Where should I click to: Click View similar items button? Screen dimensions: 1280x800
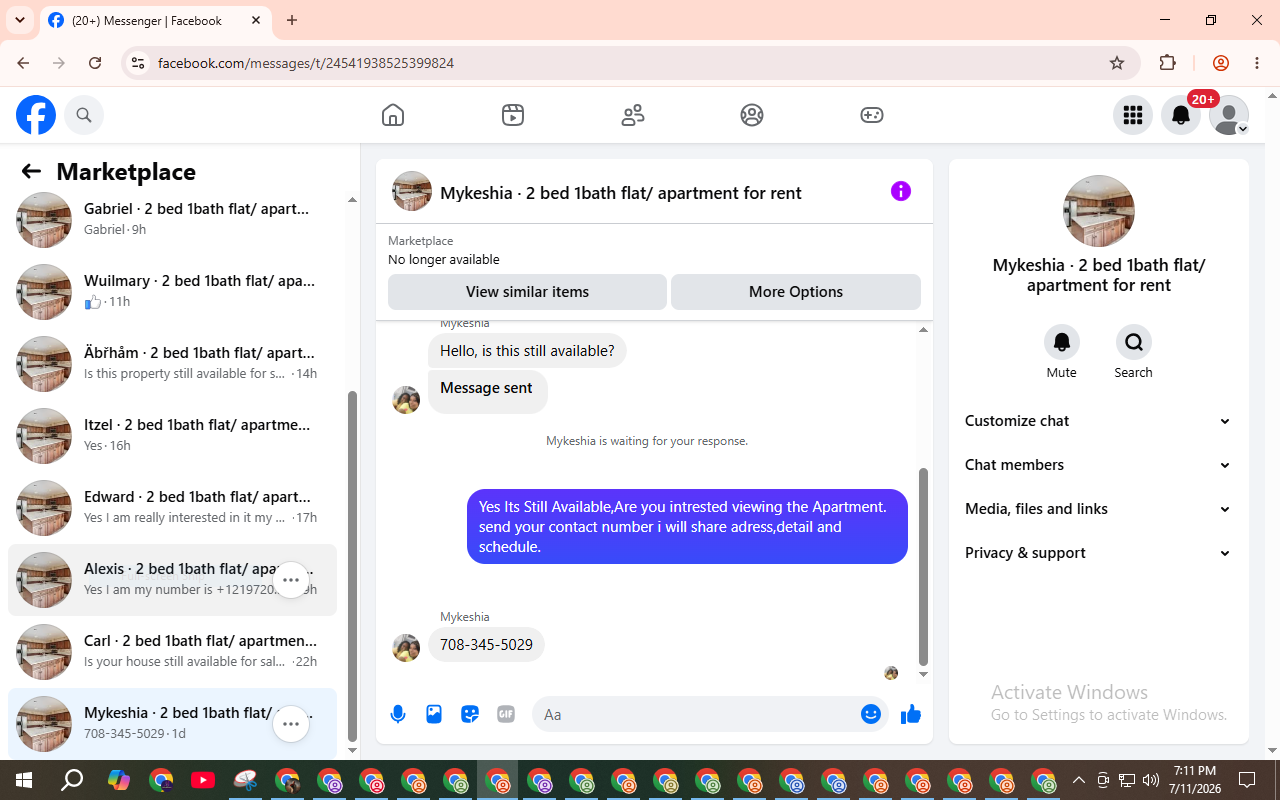coord(527,292)
